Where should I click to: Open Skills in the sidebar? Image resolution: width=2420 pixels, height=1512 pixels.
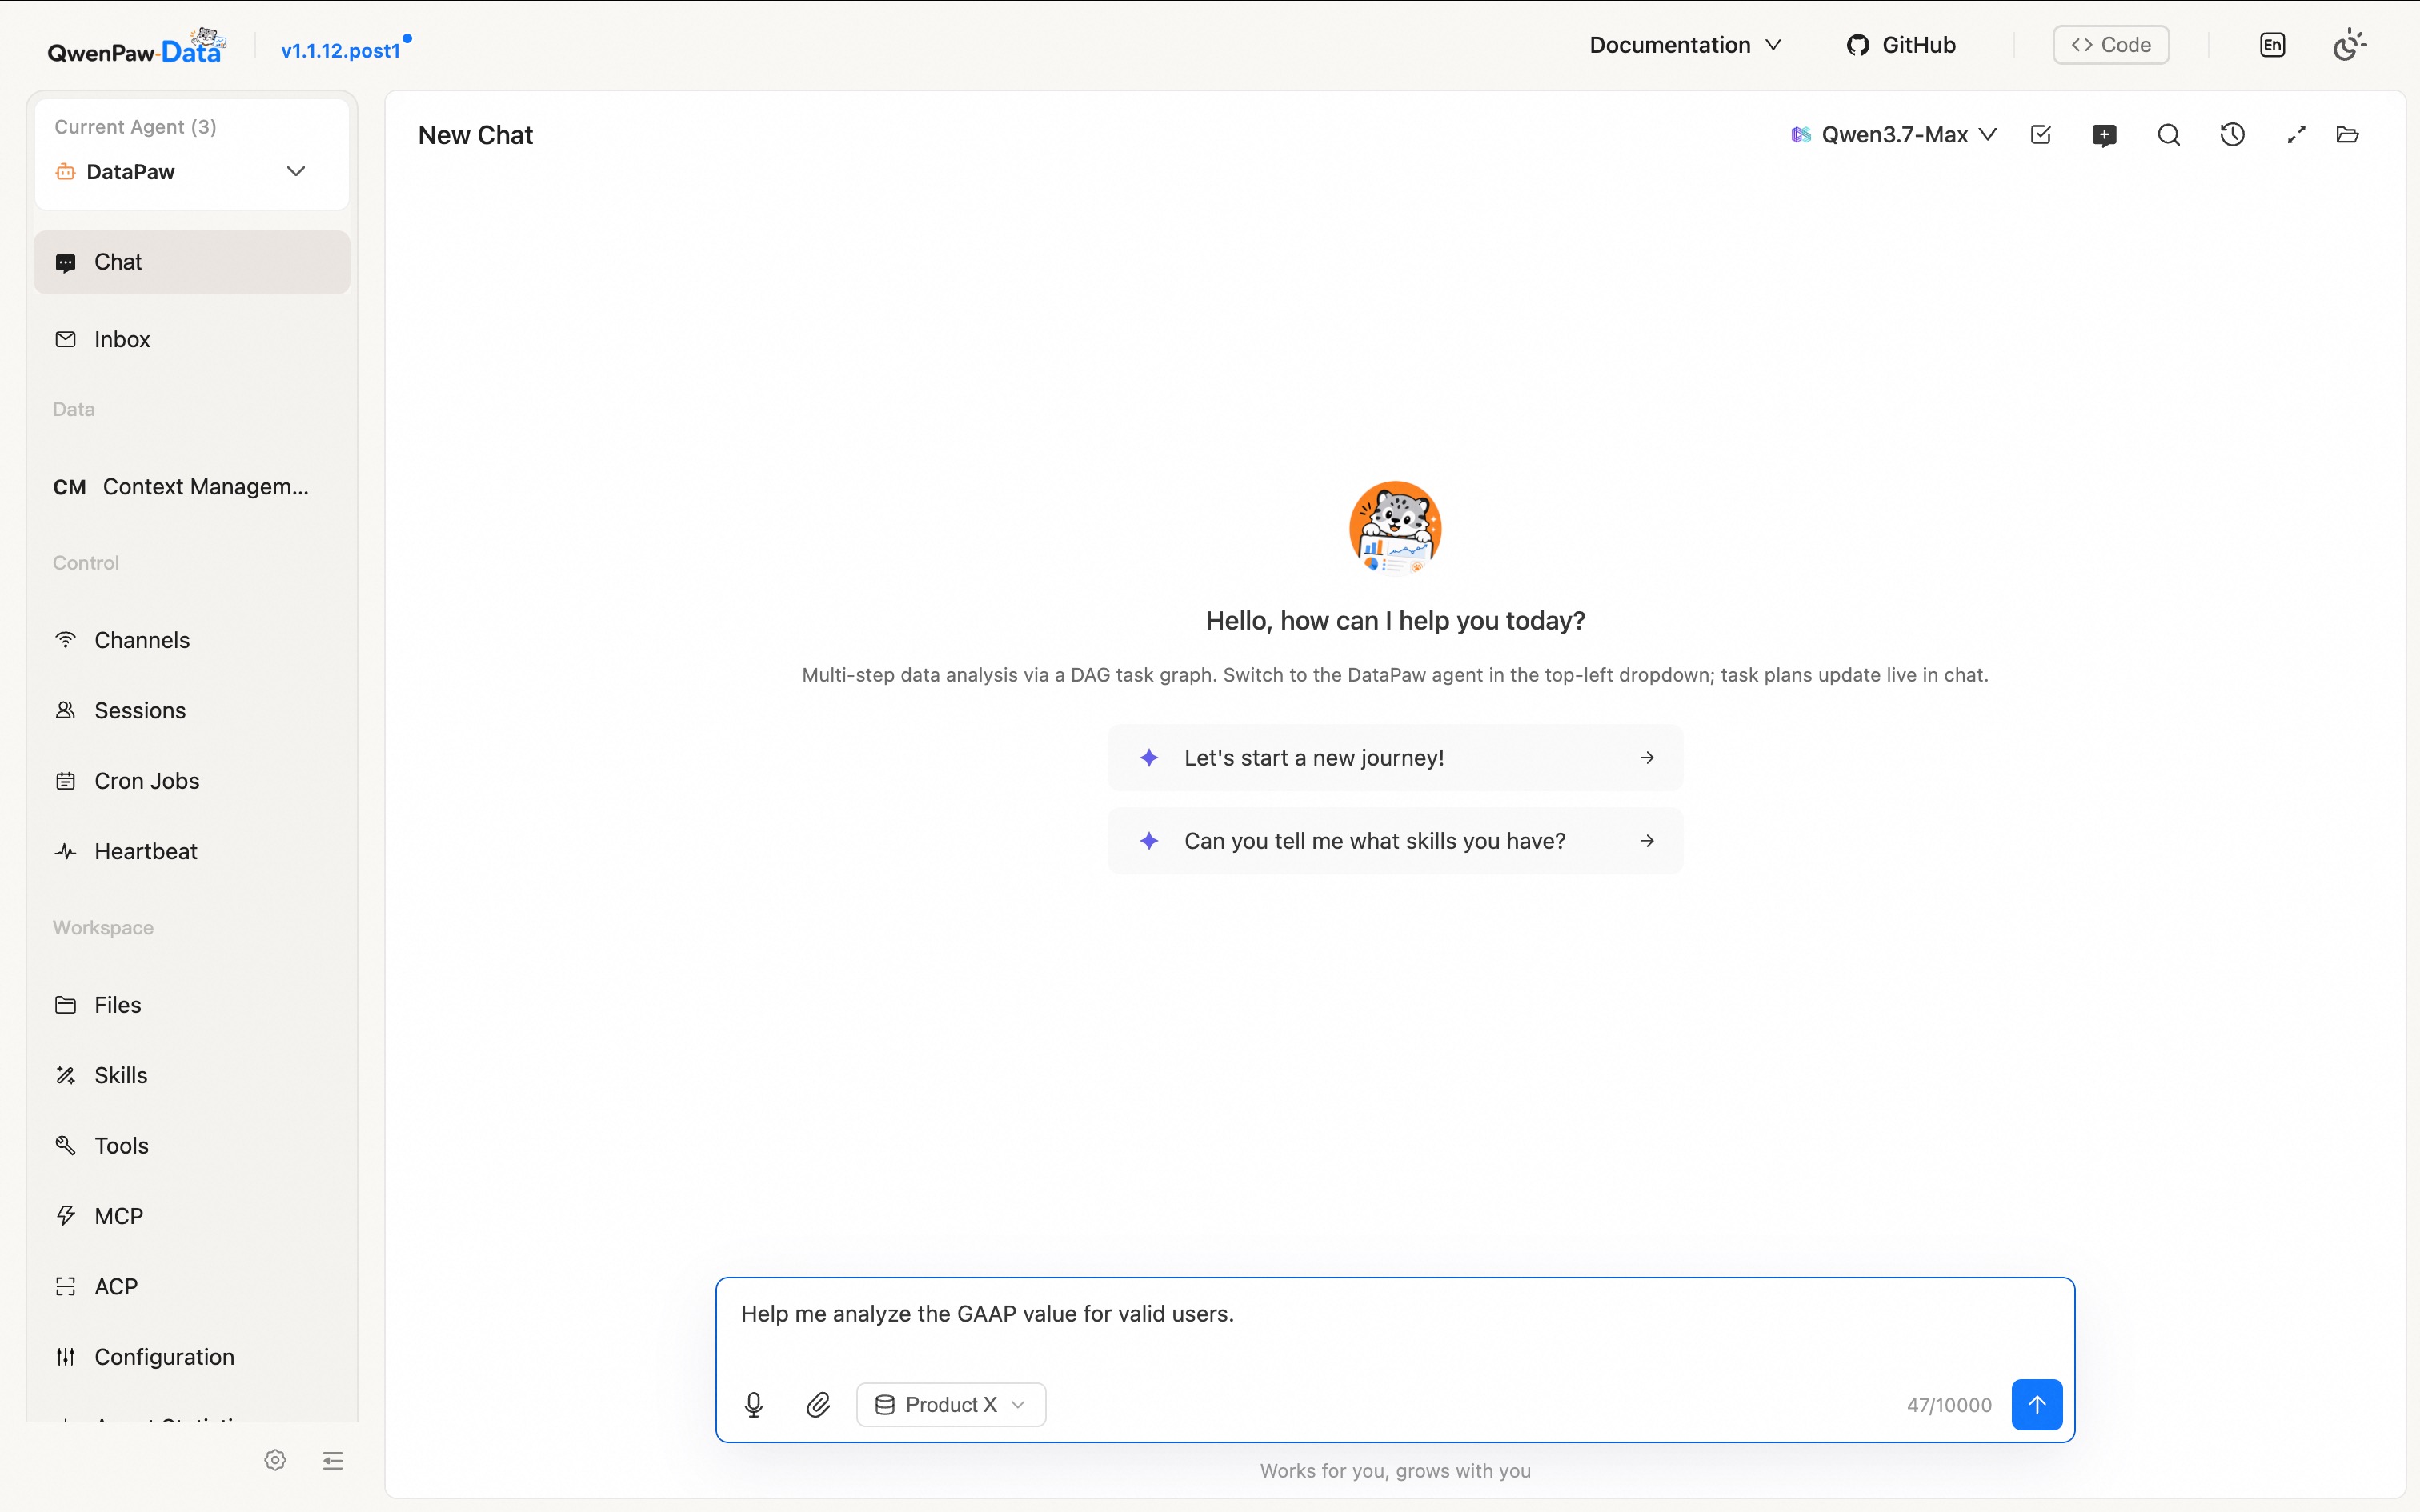(192, 1075)
